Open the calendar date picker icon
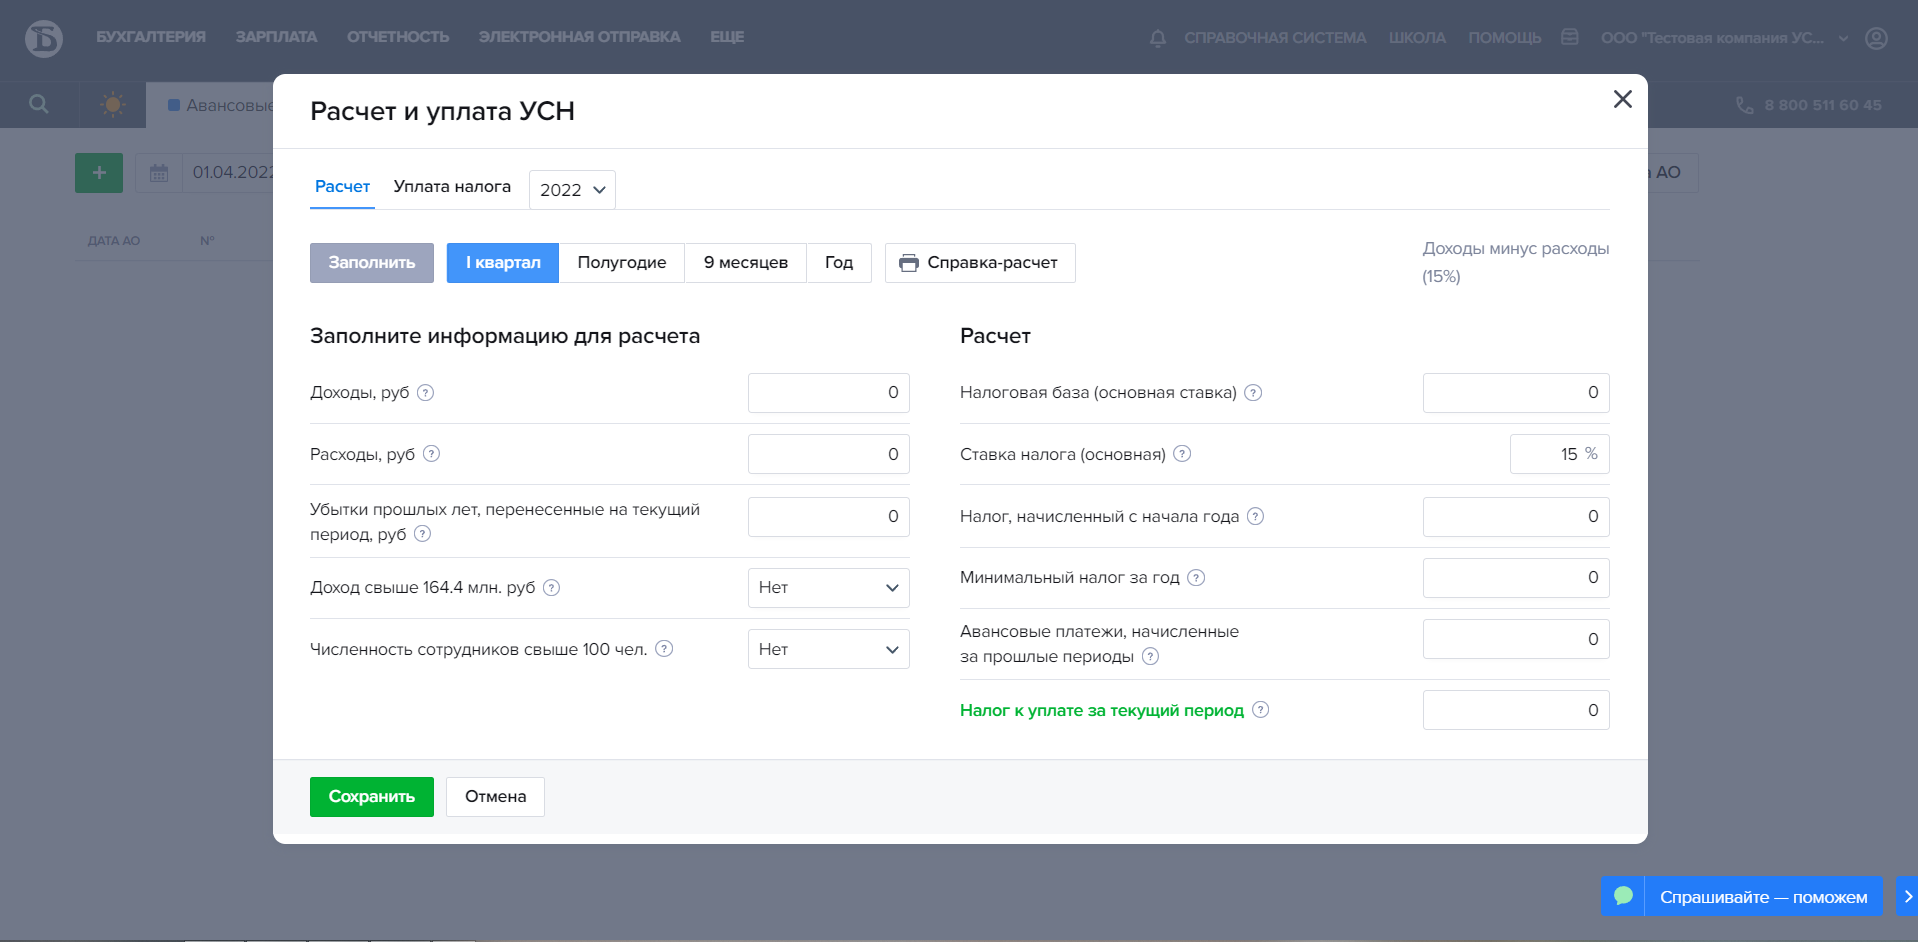1918x942 pixels. click(159, 173)
